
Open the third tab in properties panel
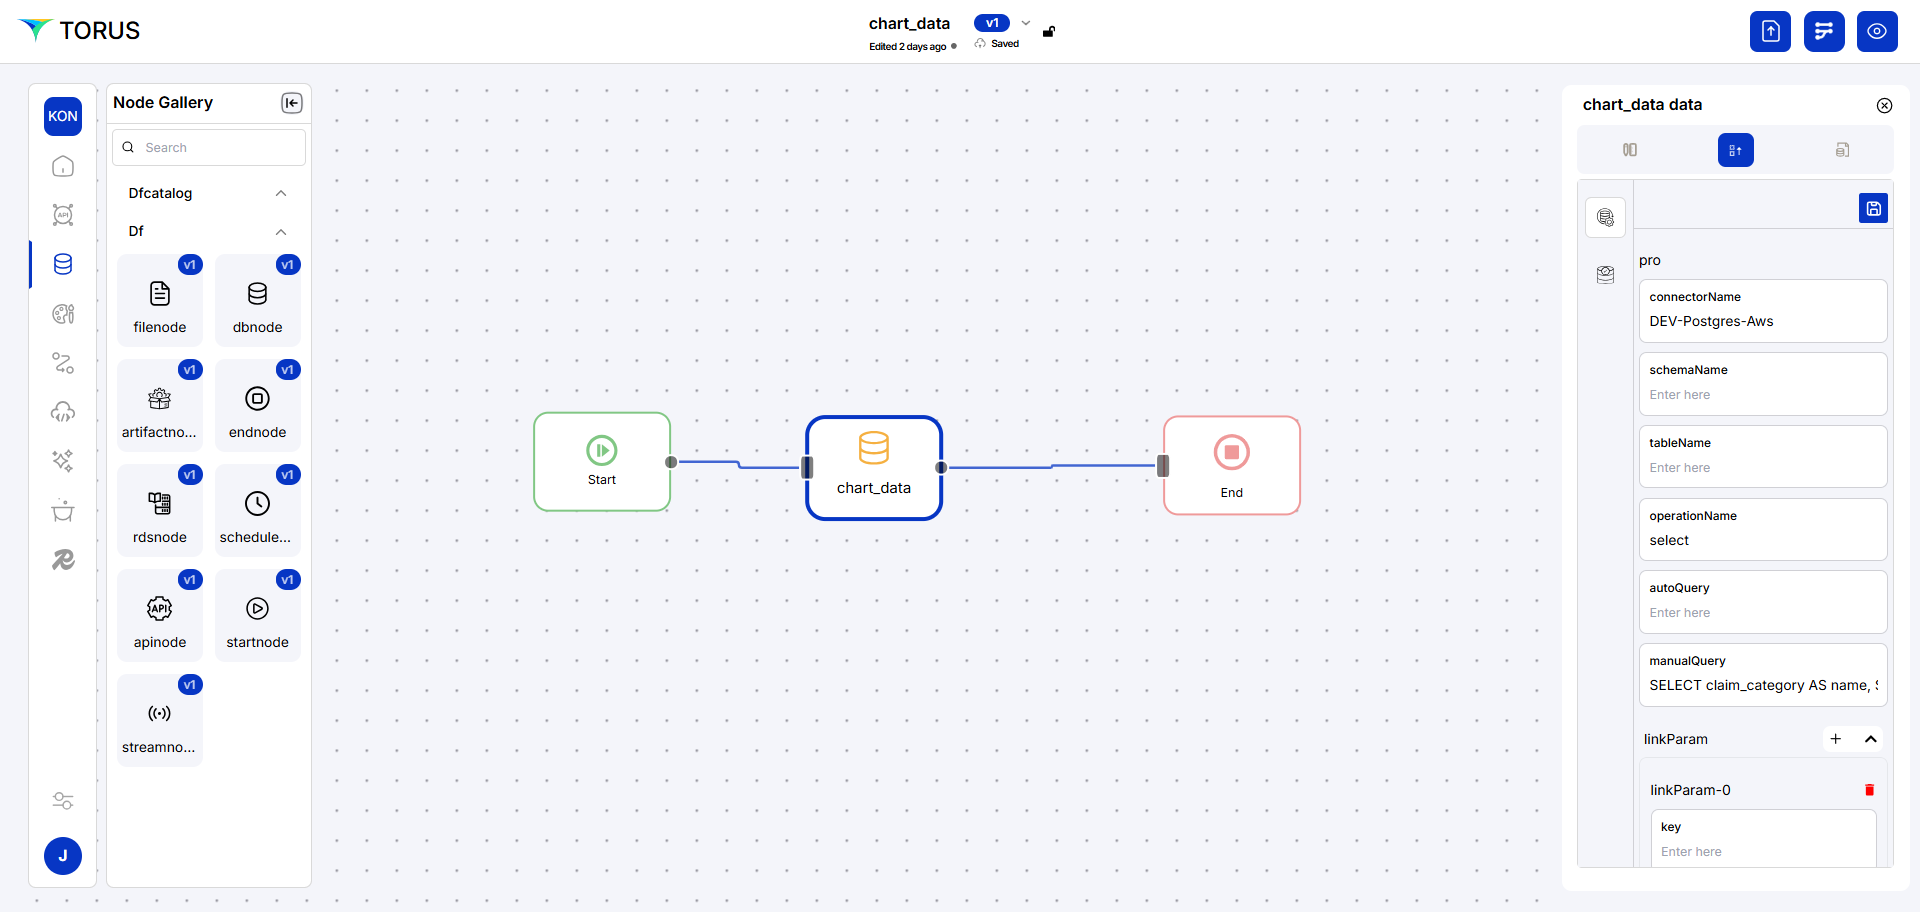click(x=1842, y=150)
